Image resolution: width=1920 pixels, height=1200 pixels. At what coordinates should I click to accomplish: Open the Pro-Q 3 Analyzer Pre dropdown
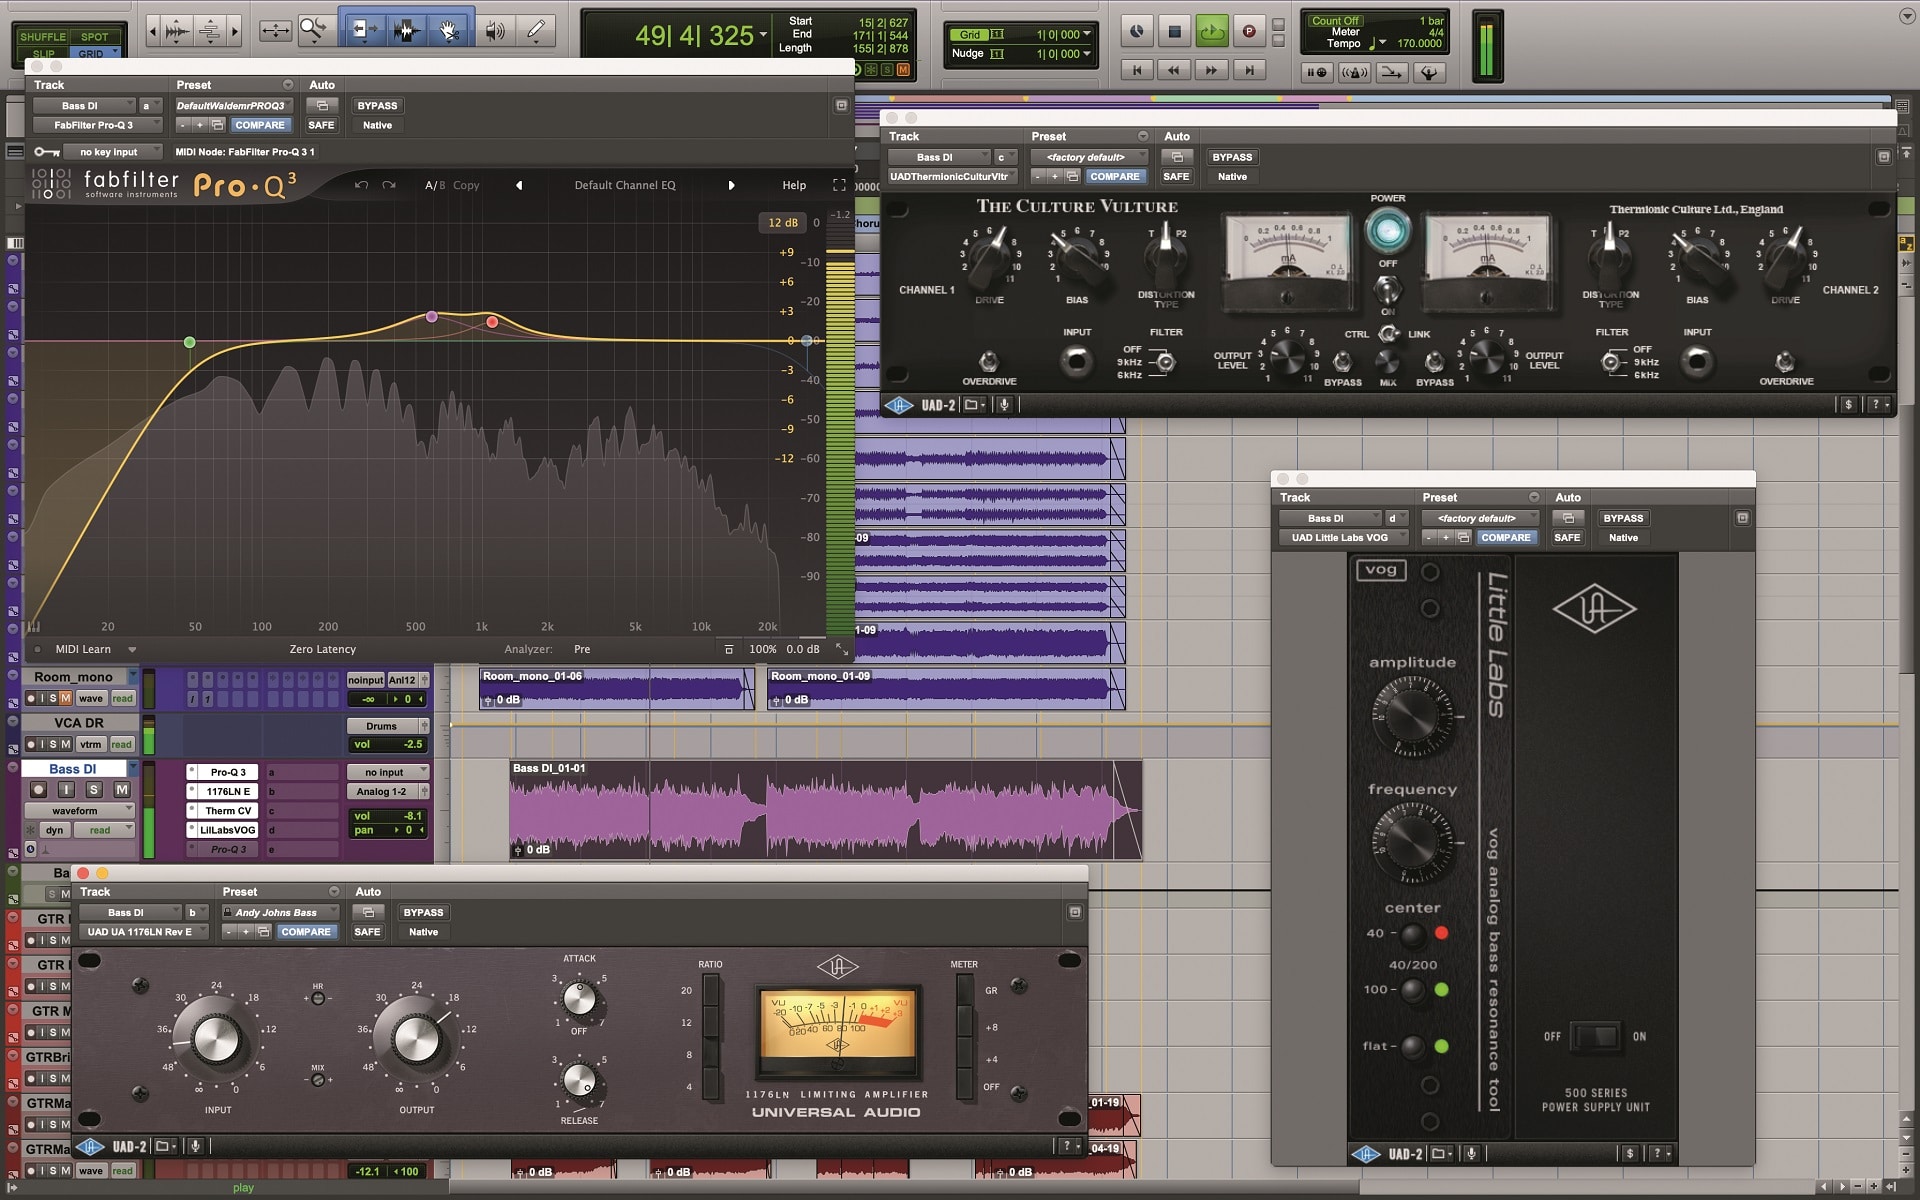pos(582,649)
